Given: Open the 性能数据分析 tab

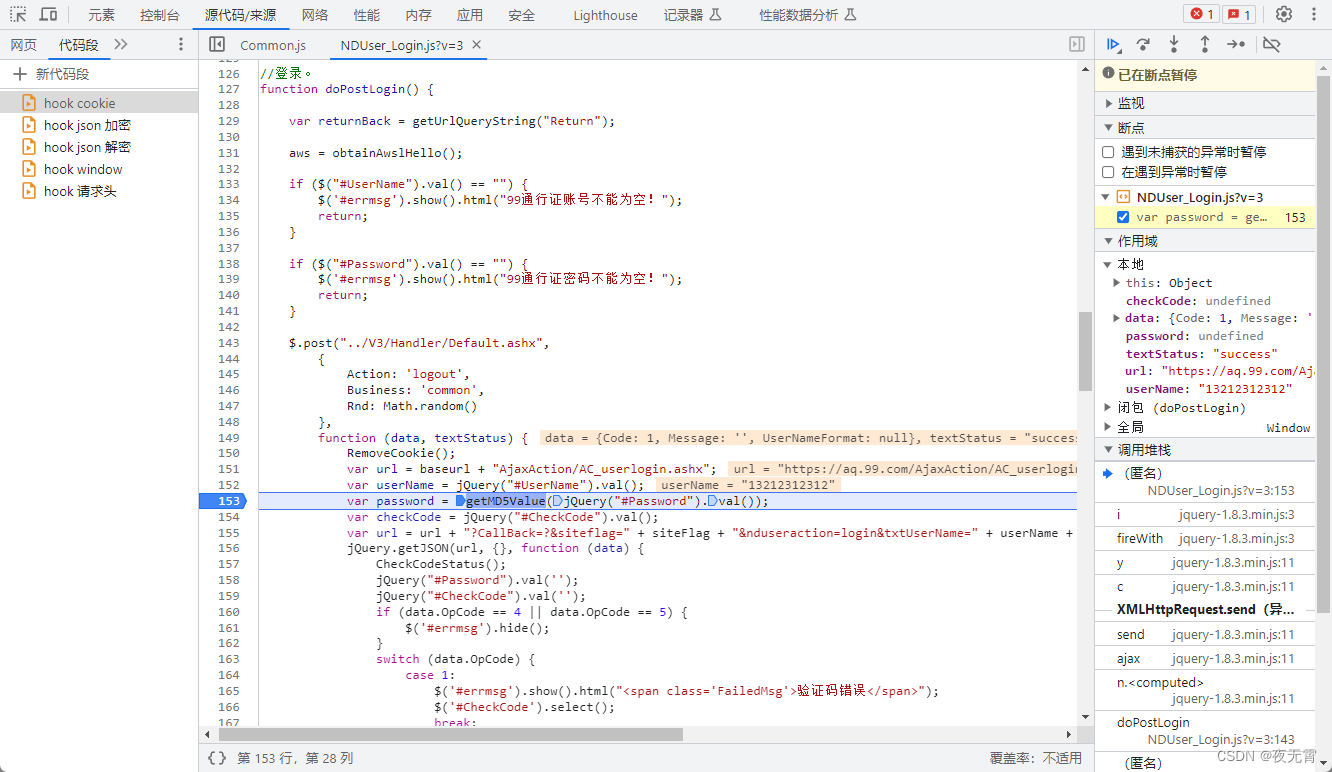Looking at the screenshot, I should [x=808, y=15].
